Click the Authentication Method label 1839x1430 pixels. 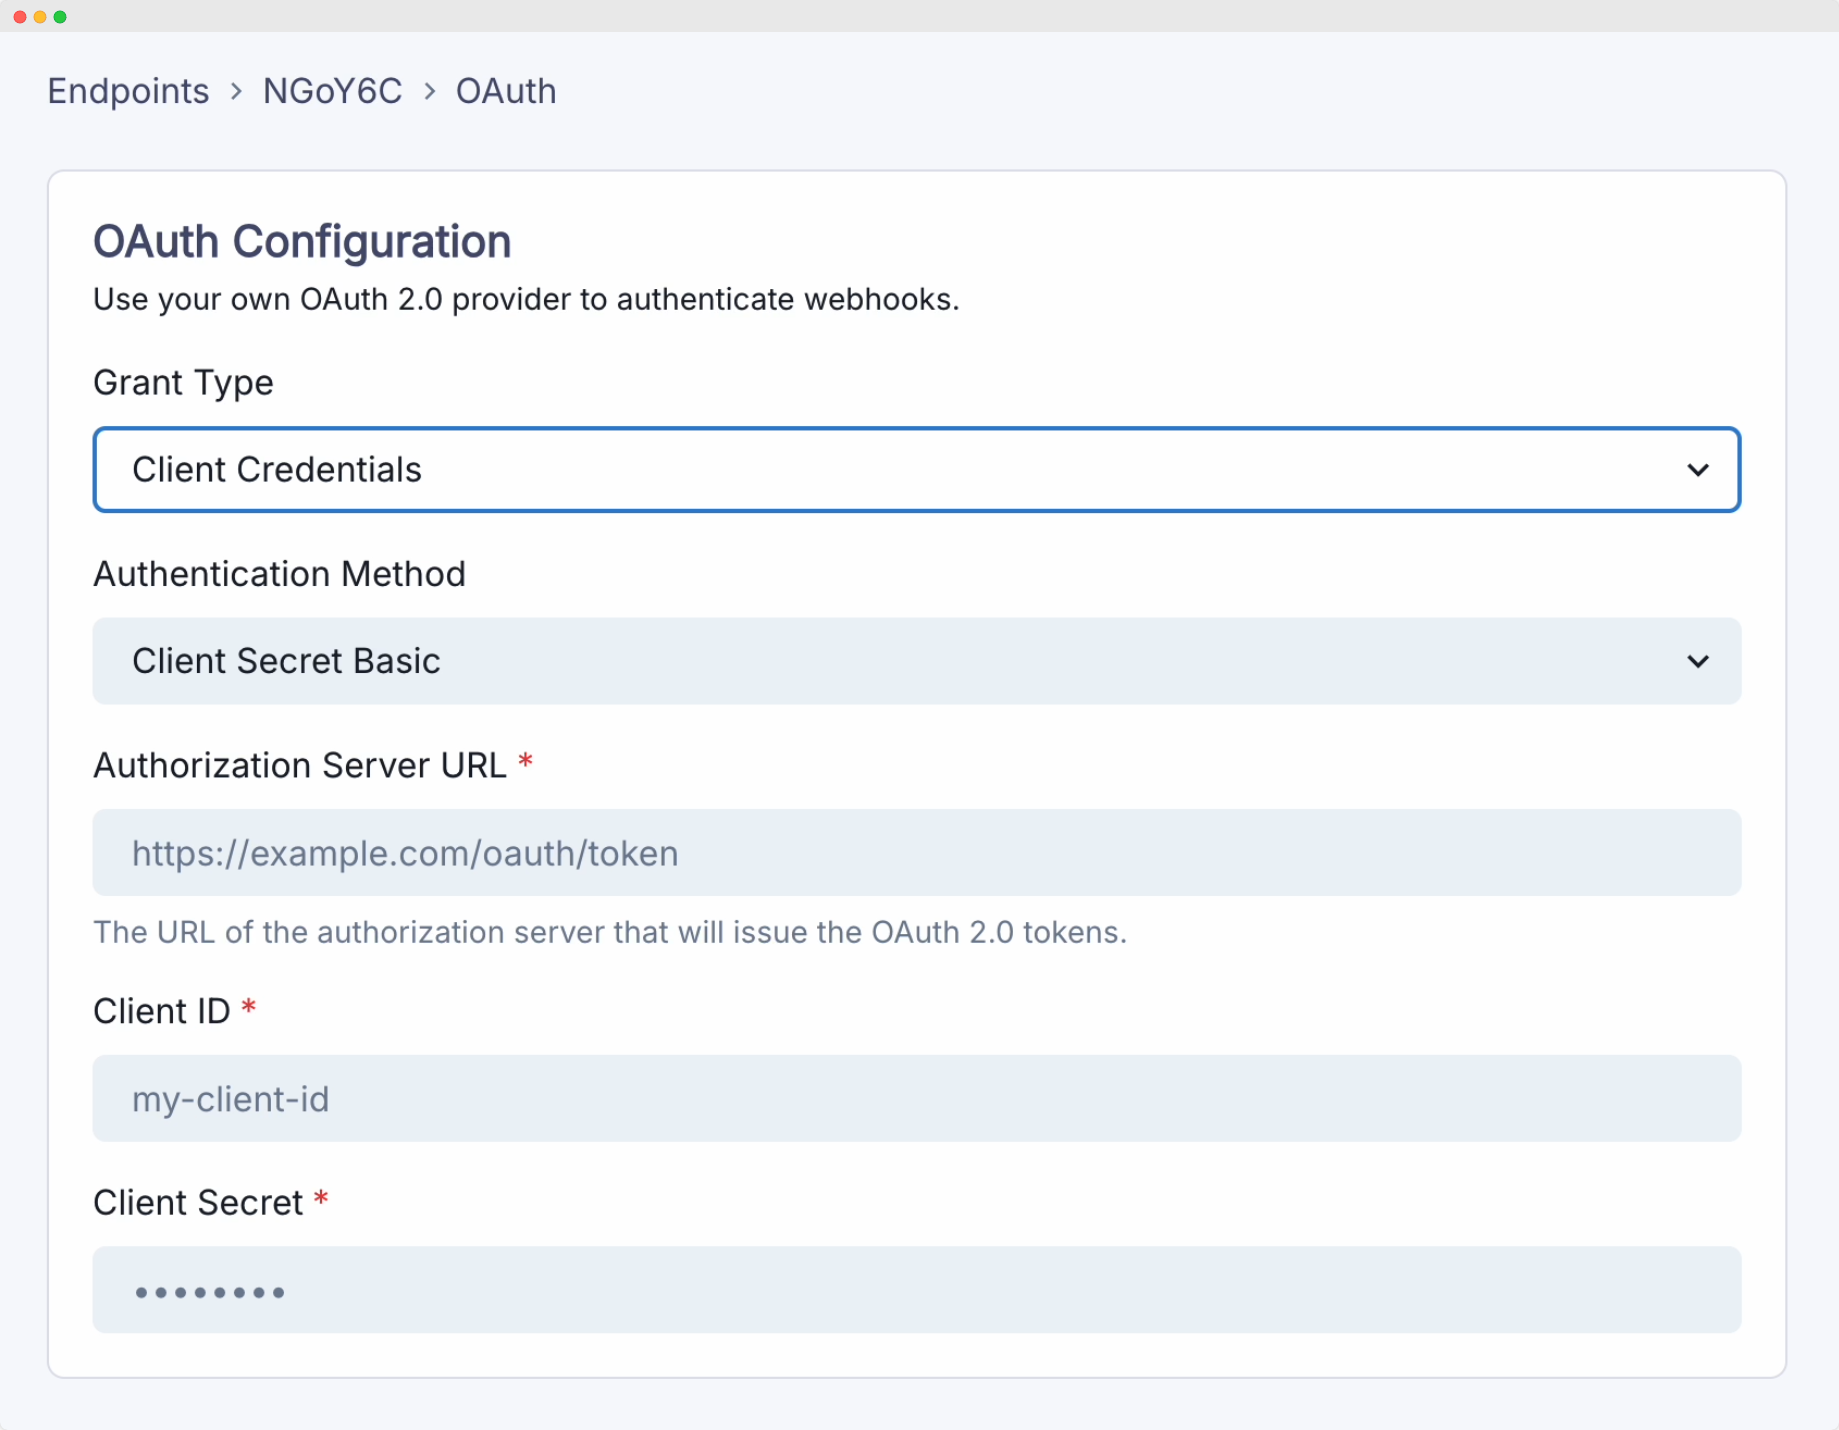tap(279, 574)
